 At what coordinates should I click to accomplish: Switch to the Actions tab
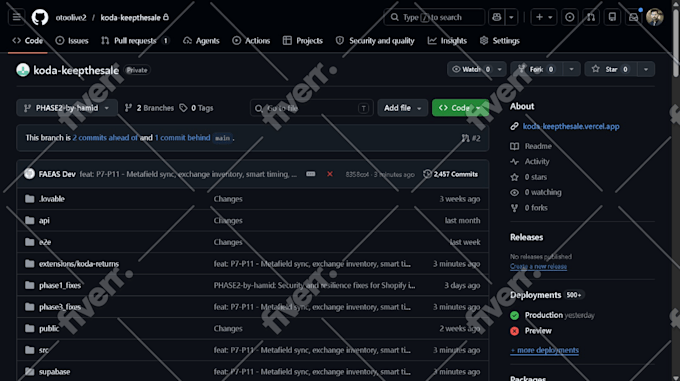point(251,41)
